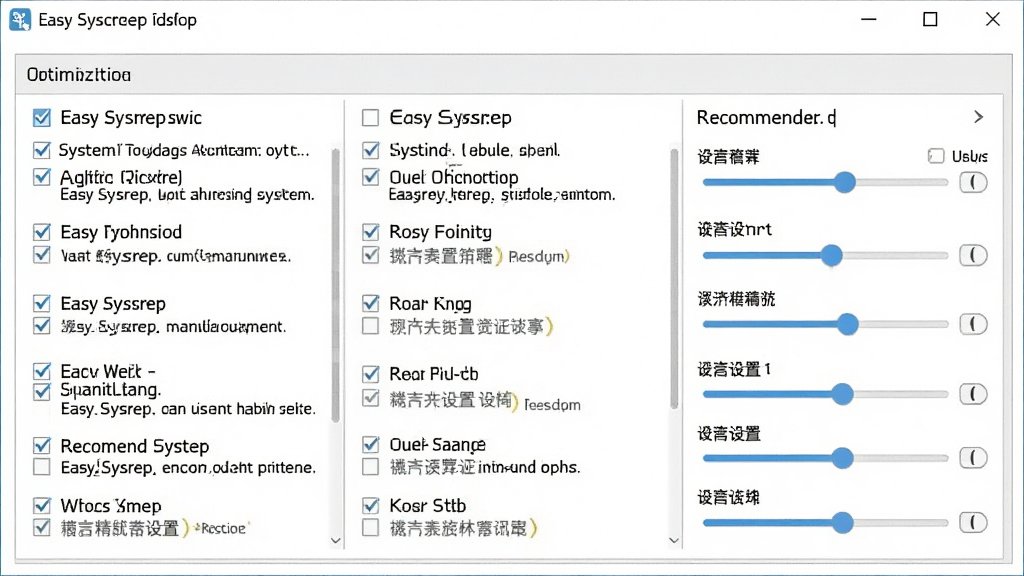Click the value box beside the first slider
The height and width of the screenshot is (576, 1024).
[973, 182]
